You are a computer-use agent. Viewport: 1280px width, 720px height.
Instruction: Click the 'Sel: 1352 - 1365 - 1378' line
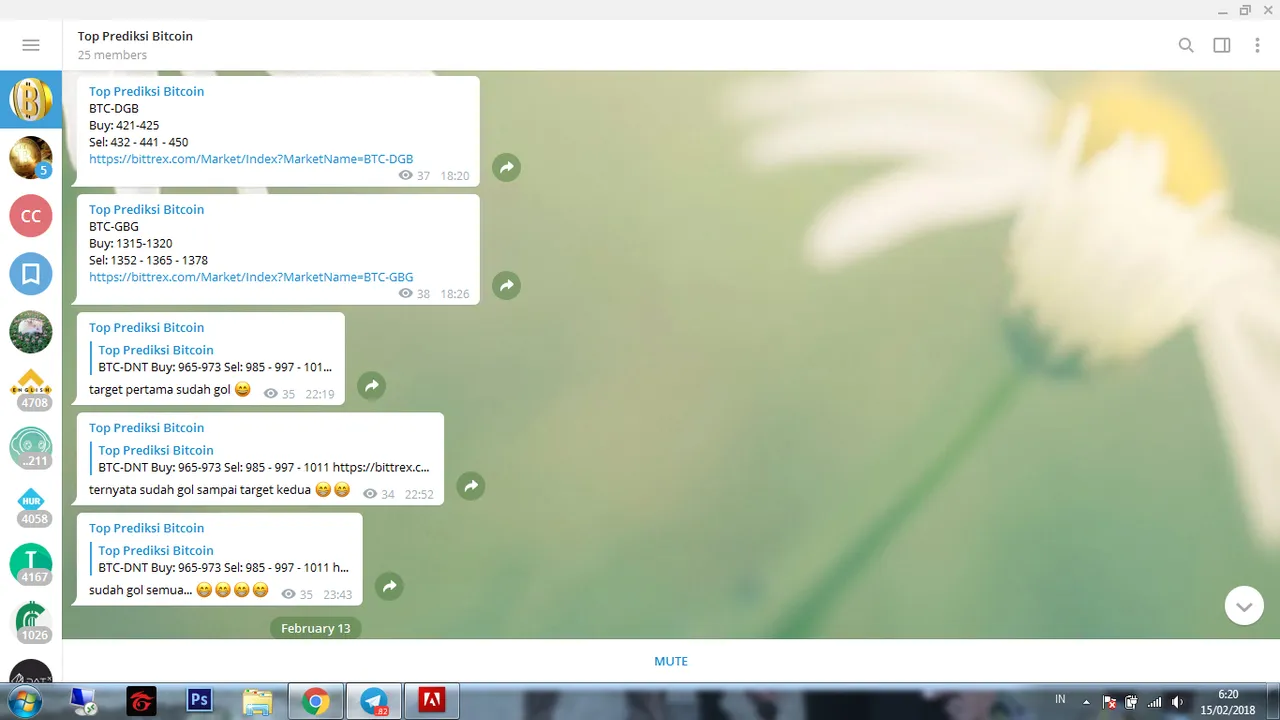pos(148,260)
